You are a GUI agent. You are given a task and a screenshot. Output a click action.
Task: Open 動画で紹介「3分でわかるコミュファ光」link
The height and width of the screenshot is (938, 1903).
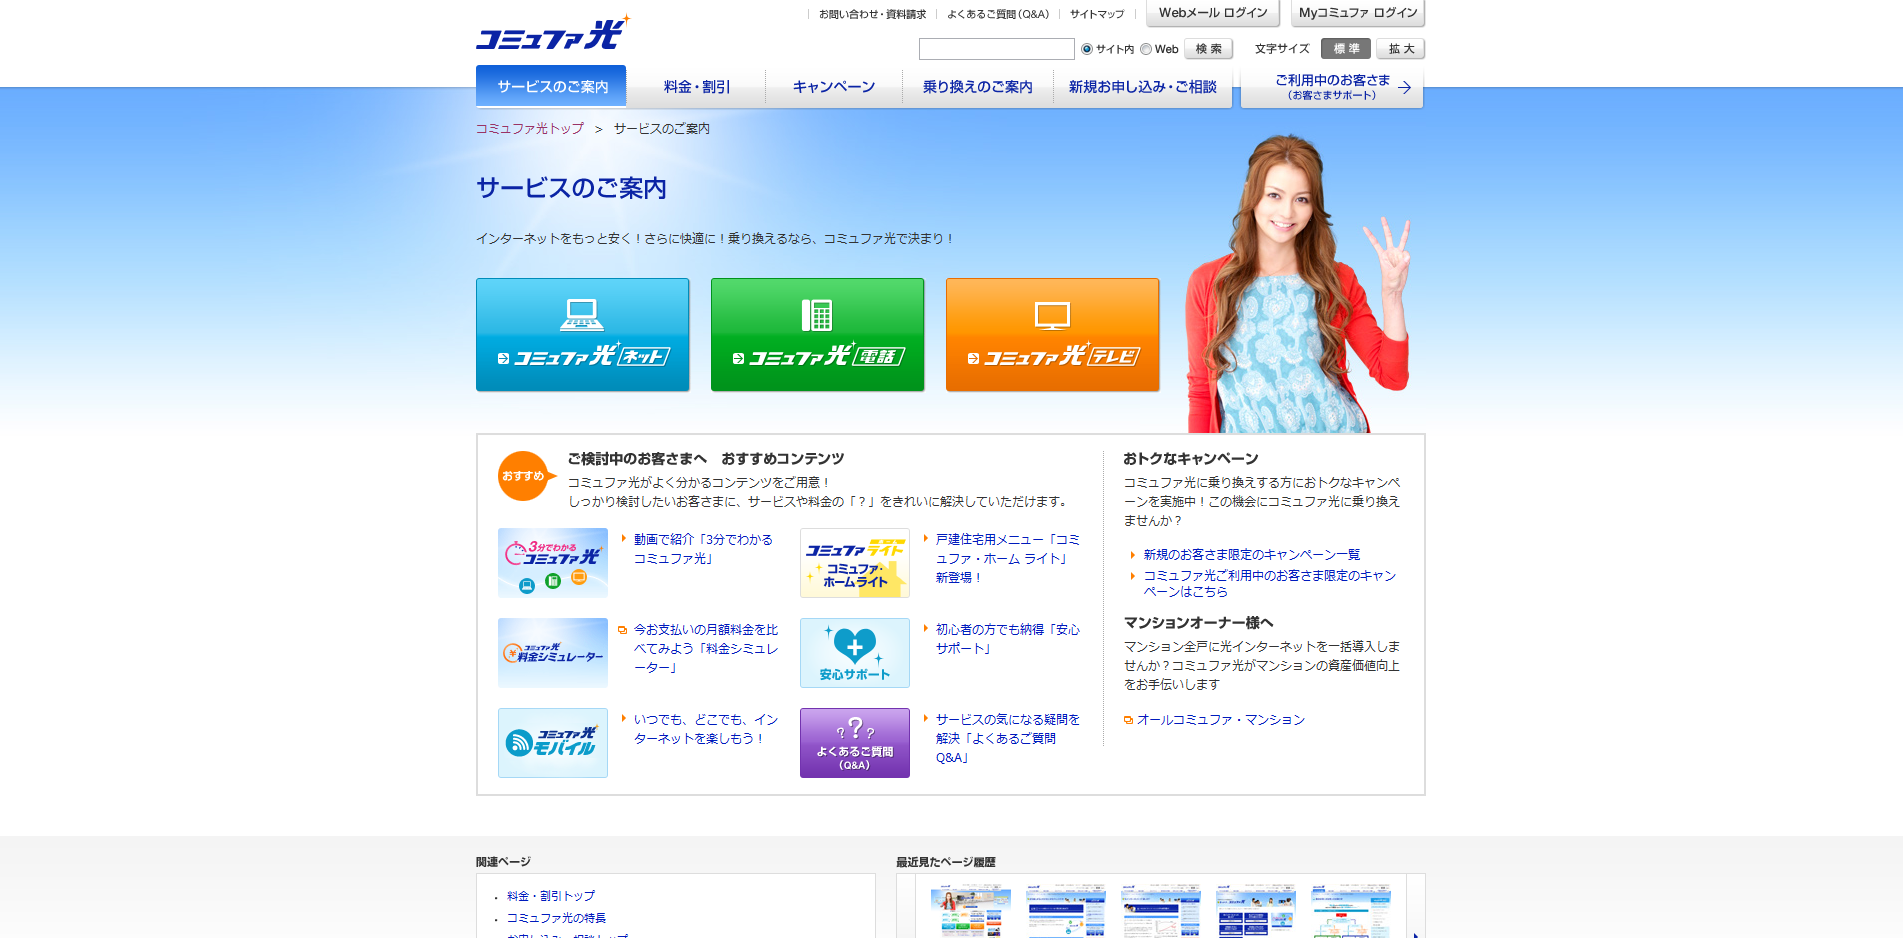click(703, 549)
